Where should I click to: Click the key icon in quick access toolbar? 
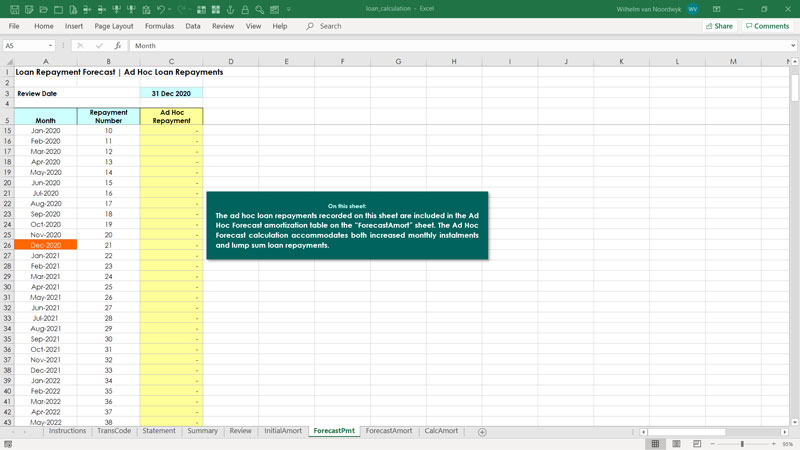coord(260,9)
